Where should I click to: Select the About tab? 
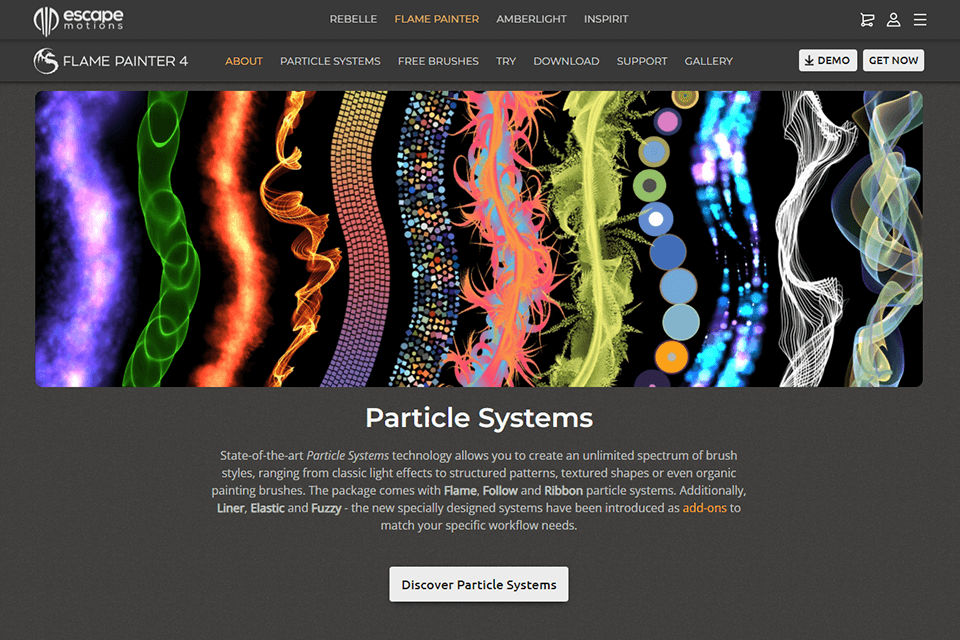click(244, 61)
